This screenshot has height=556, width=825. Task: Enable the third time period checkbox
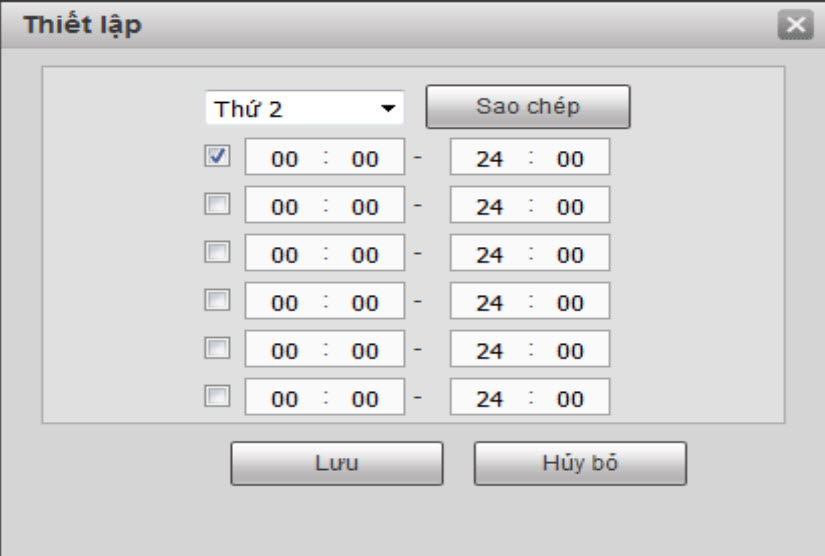(x=217, y=252)
